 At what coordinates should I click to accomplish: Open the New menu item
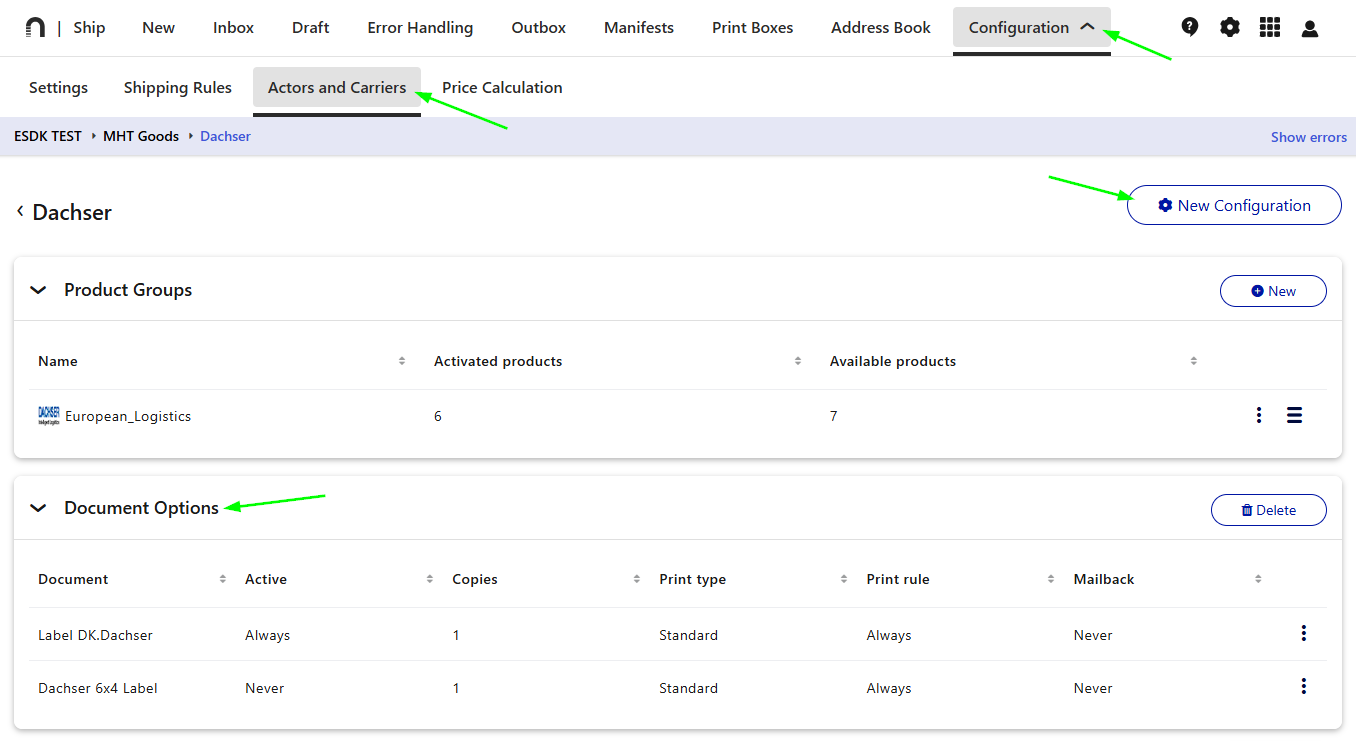pyautogui.click(x=159, y=28)
